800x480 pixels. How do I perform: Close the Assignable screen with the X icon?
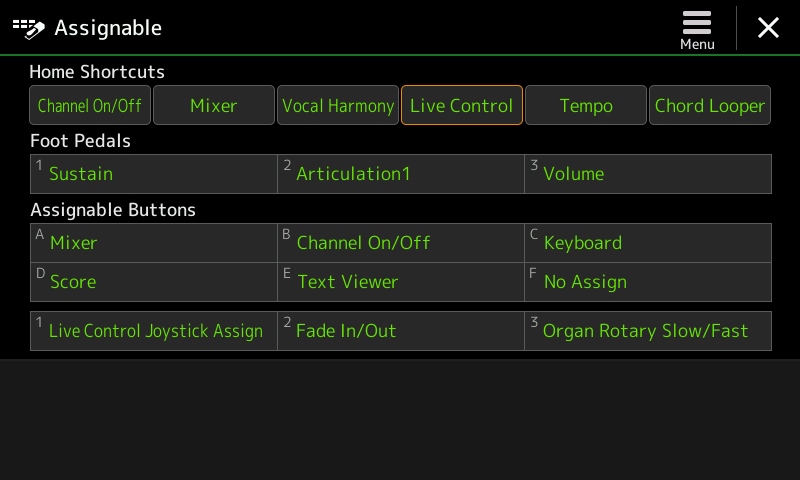point(768,28)
